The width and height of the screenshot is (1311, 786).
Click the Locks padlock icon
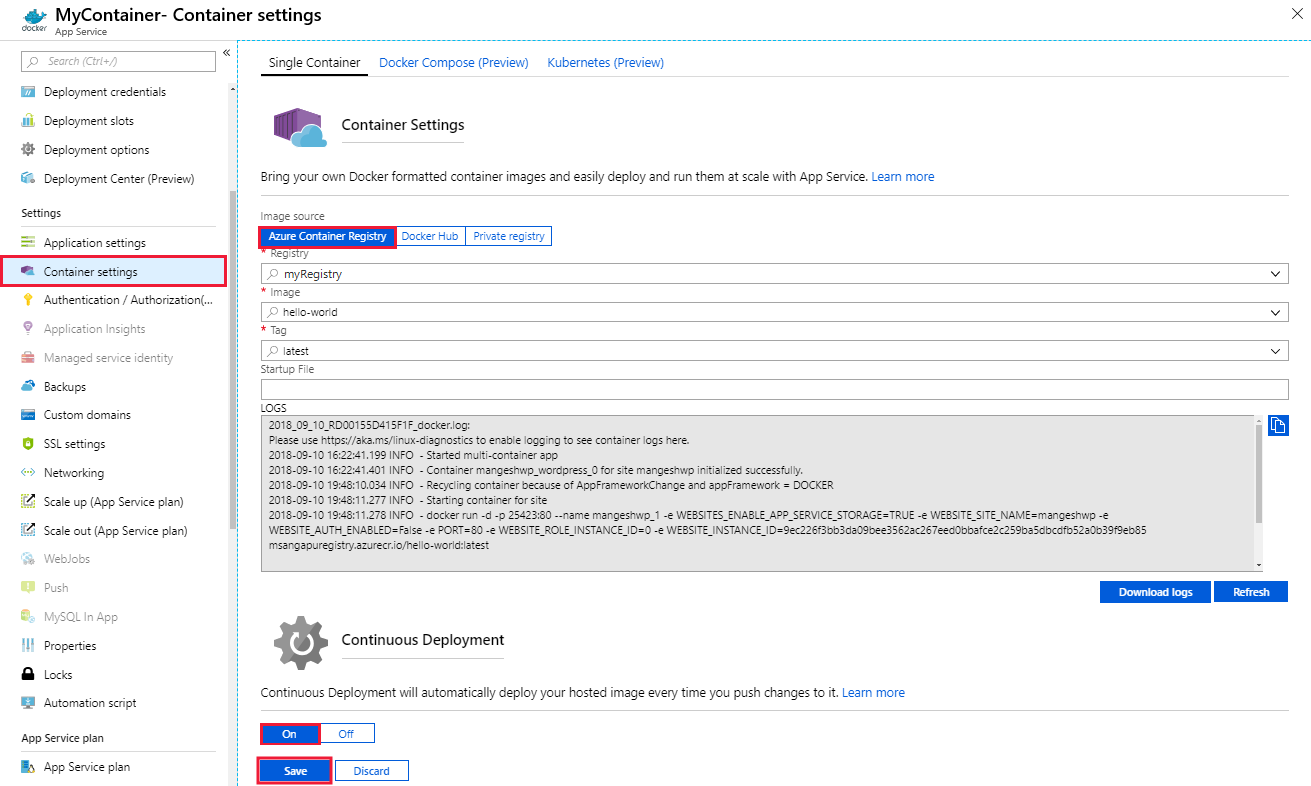tap(28, 675)
